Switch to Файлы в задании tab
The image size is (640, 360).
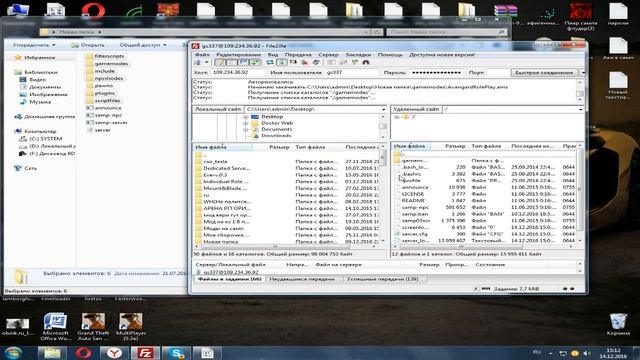229,279
